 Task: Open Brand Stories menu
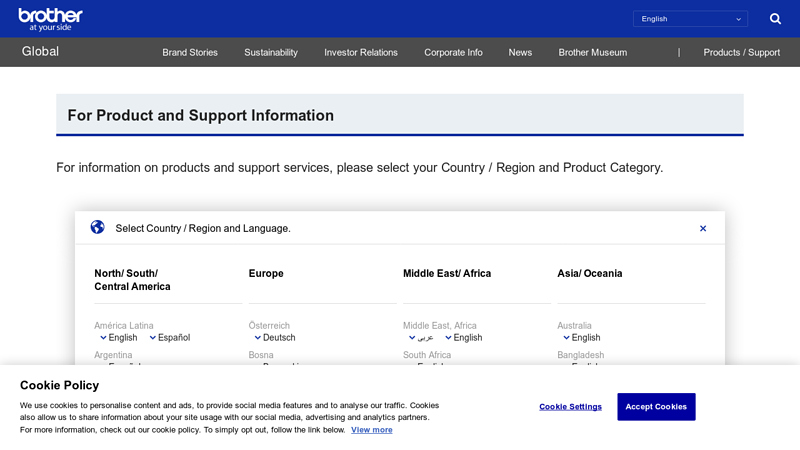coord(190,53)
